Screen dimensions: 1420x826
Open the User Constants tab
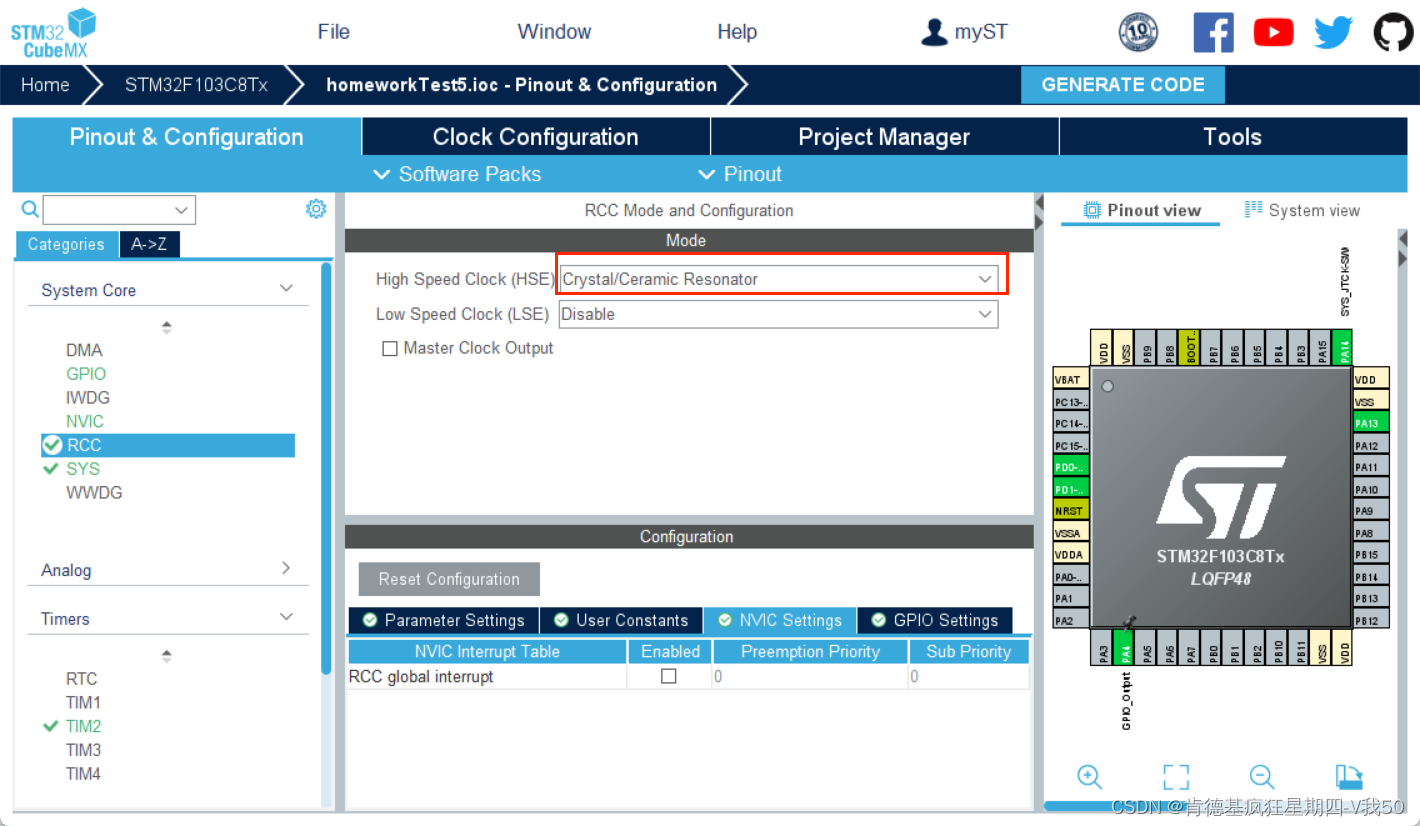[621, 620]
